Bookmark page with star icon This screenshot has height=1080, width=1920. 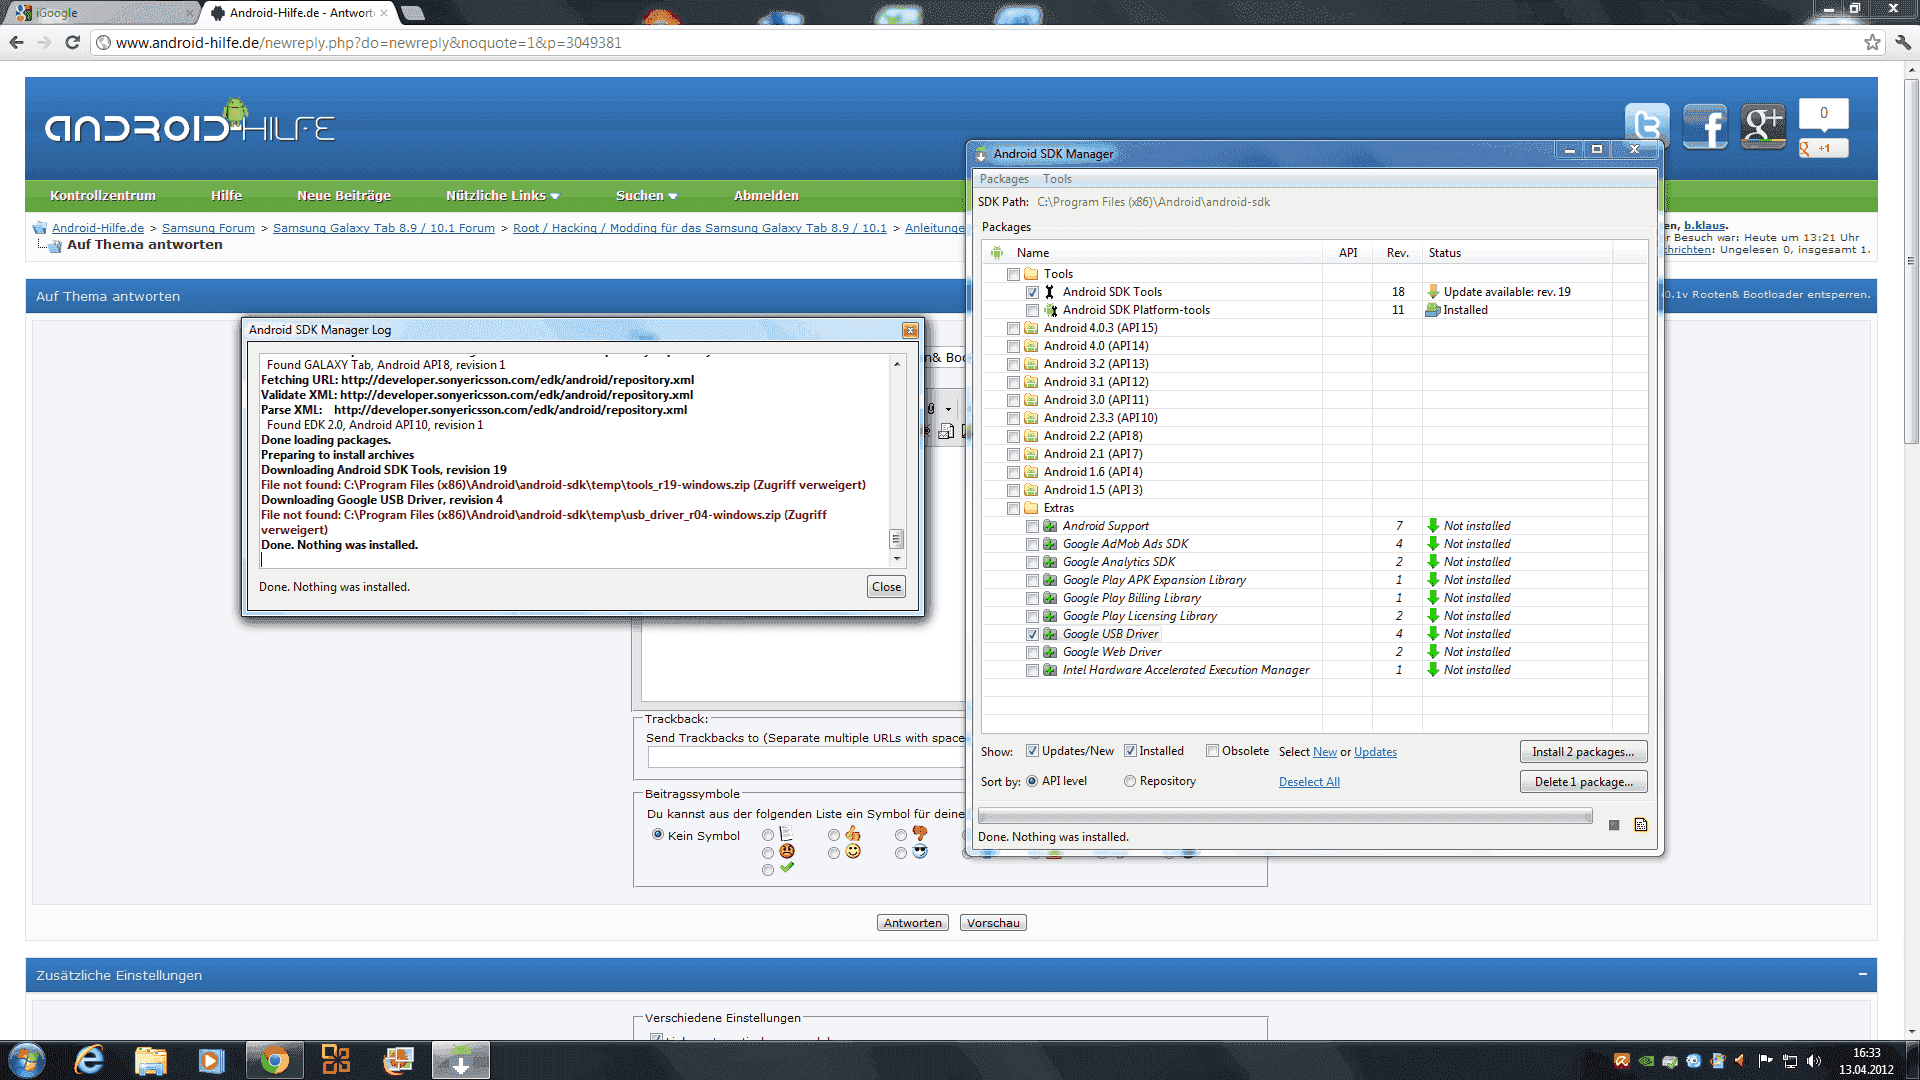pyautogui.click(x=1872, y=42)
